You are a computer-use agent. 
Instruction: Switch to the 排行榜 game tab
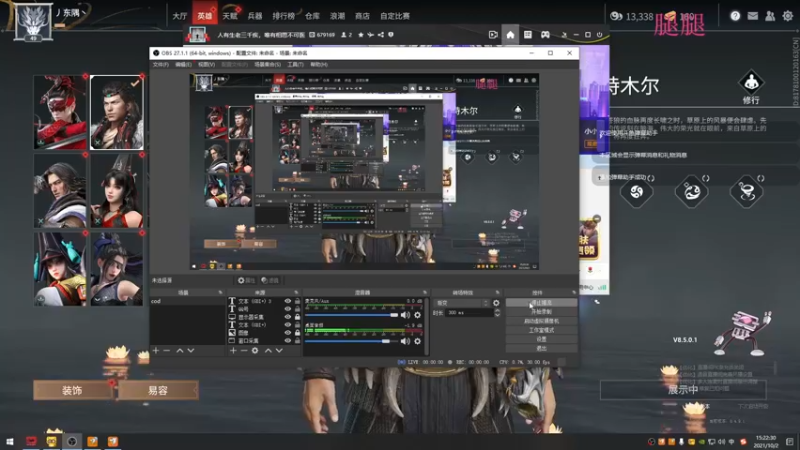coord(284,16)
